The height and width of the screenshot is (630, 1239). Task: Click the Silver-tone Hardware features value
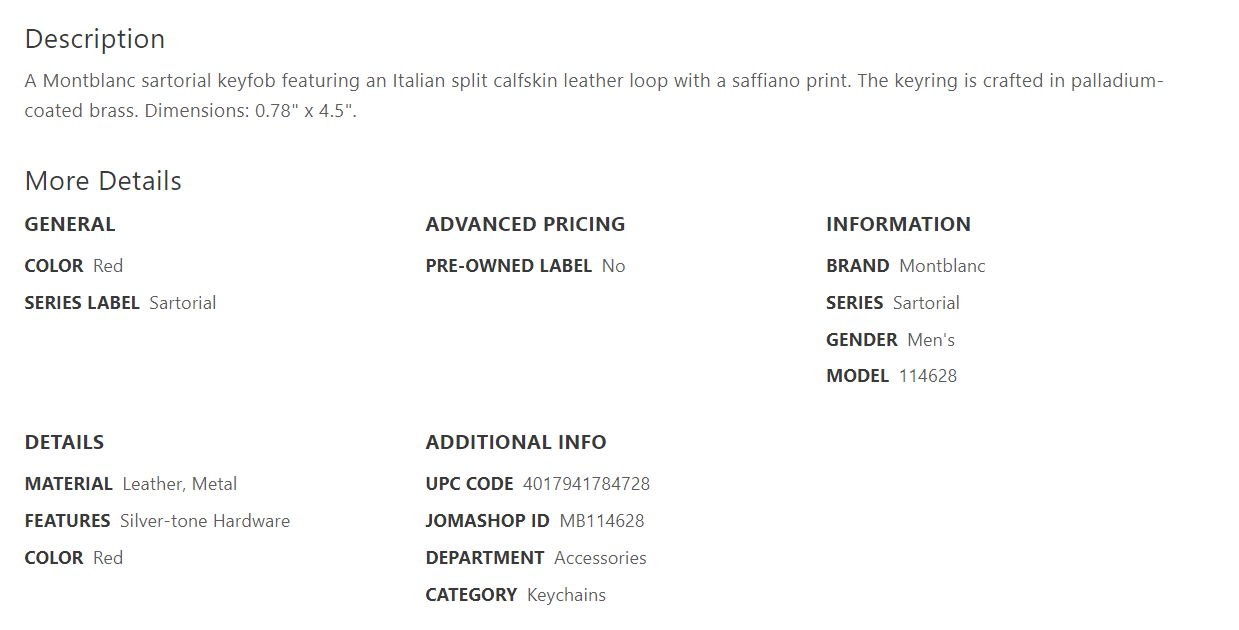click(x=205, y=521)
